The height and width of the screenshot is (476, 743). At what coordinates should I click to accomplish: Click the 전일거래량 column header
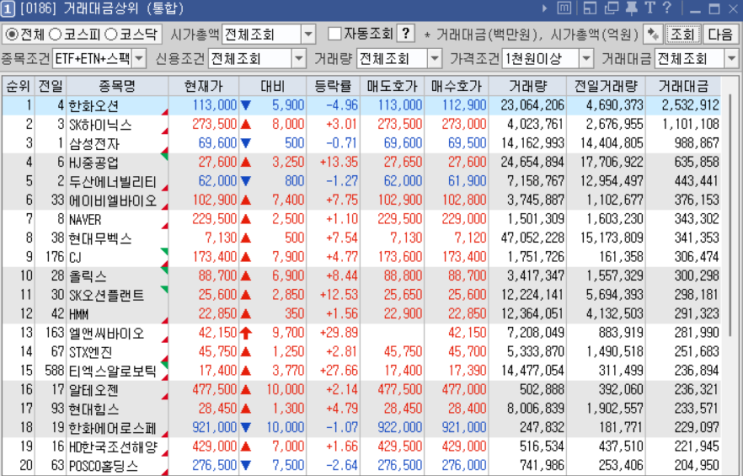point(606,86)
